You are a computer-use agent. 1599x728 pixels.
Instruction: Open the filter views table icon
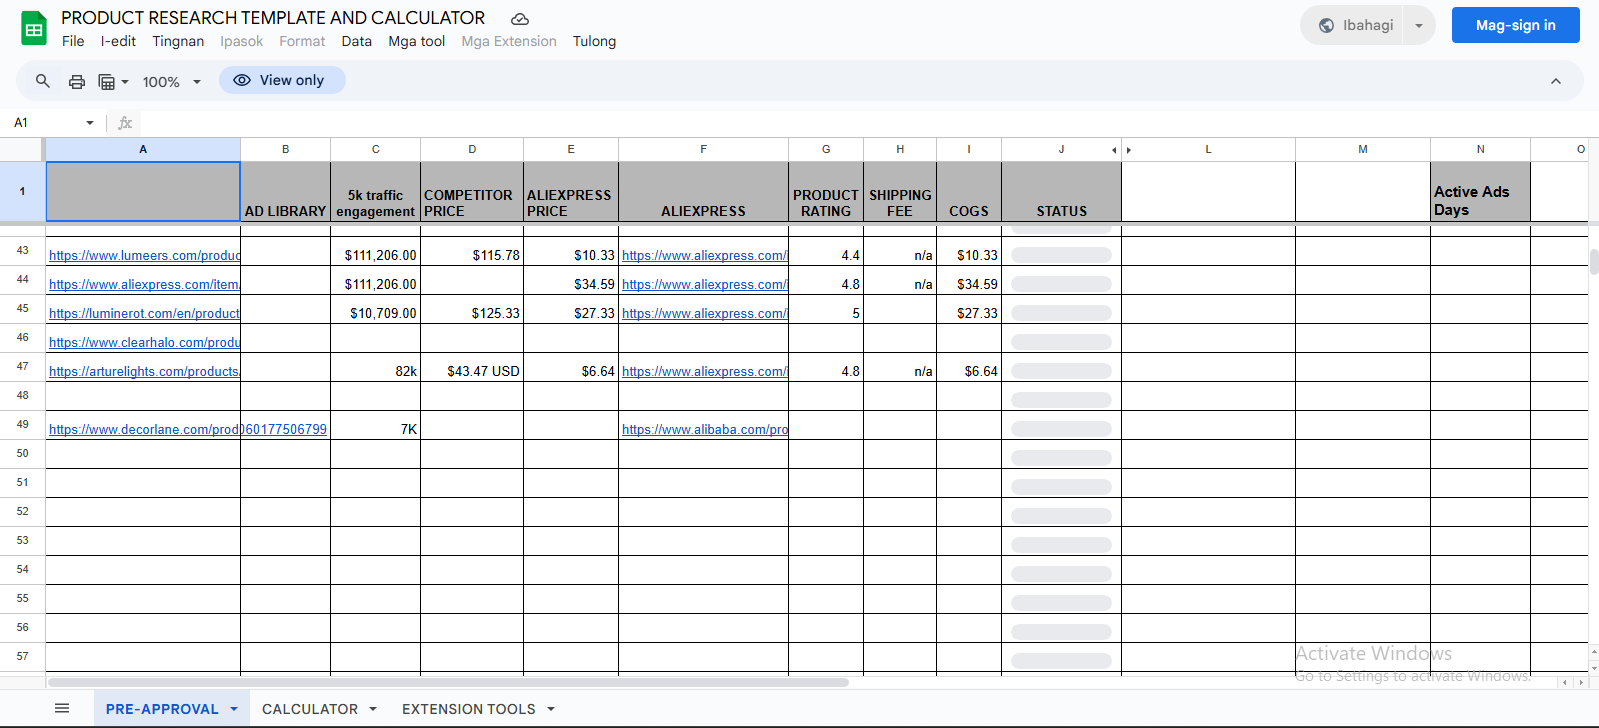pos(107,81)
